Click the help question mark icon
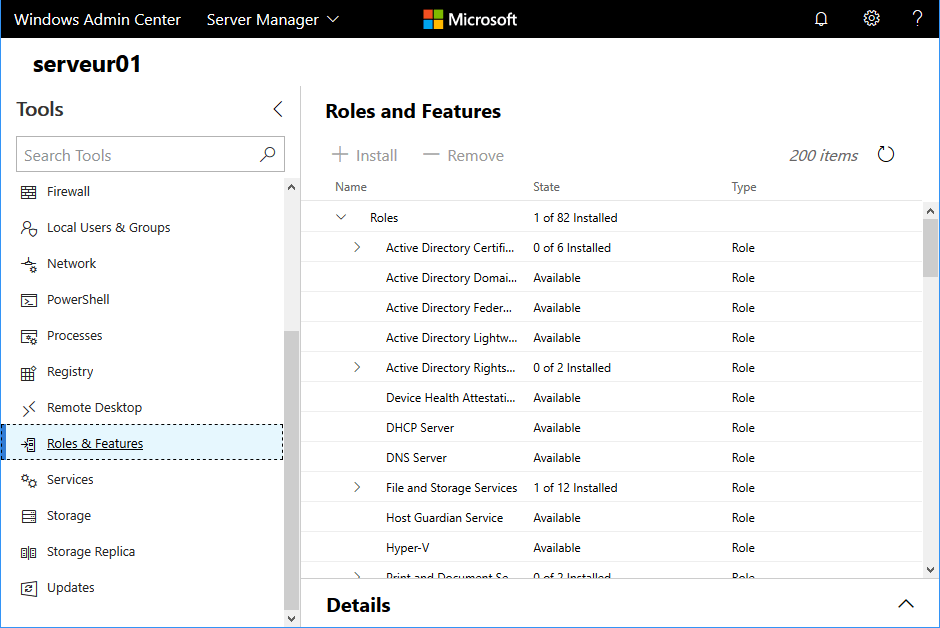The width and height of the screenshot is (940, 628). click(917, 19)
